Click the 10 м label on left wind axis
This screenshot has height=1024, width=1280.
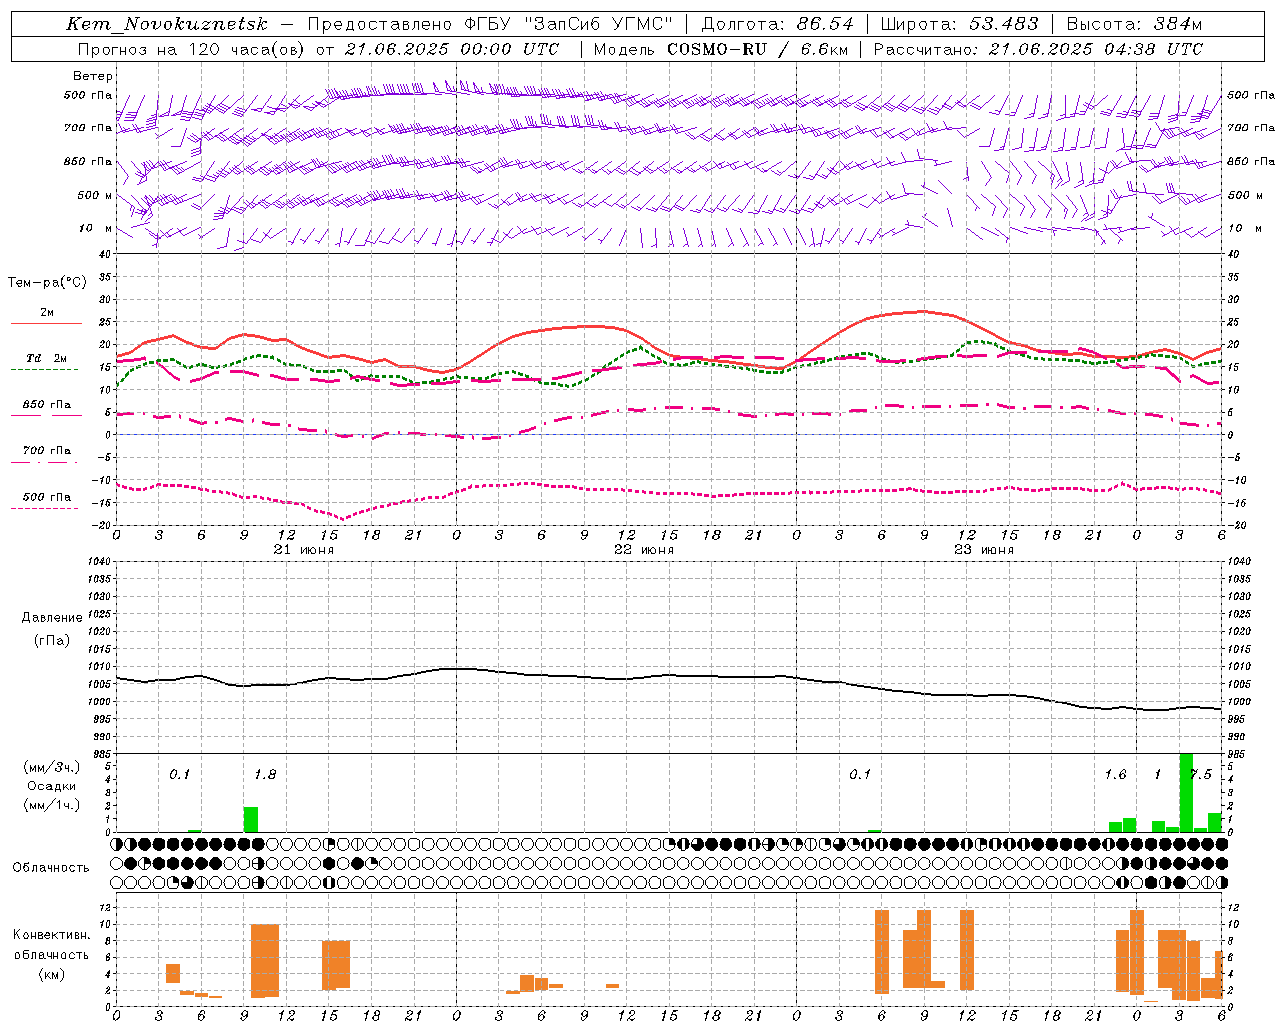[x=95, y=229]
